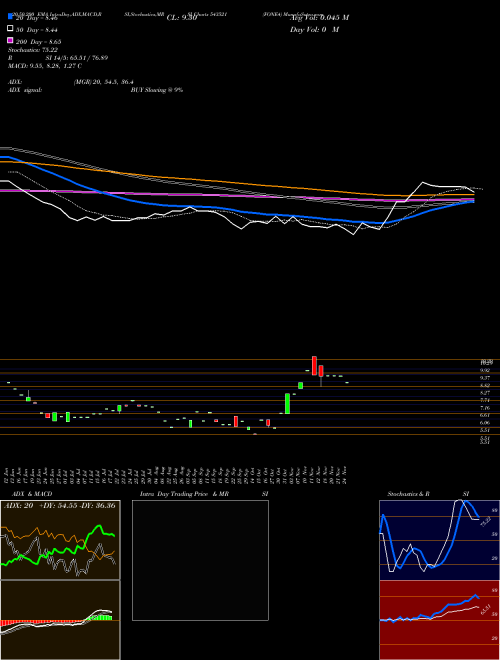Viewport: 500px width, 660px height.
Task: Click the 'Day Vol: 0 M' label
Action: click(314, 30)
